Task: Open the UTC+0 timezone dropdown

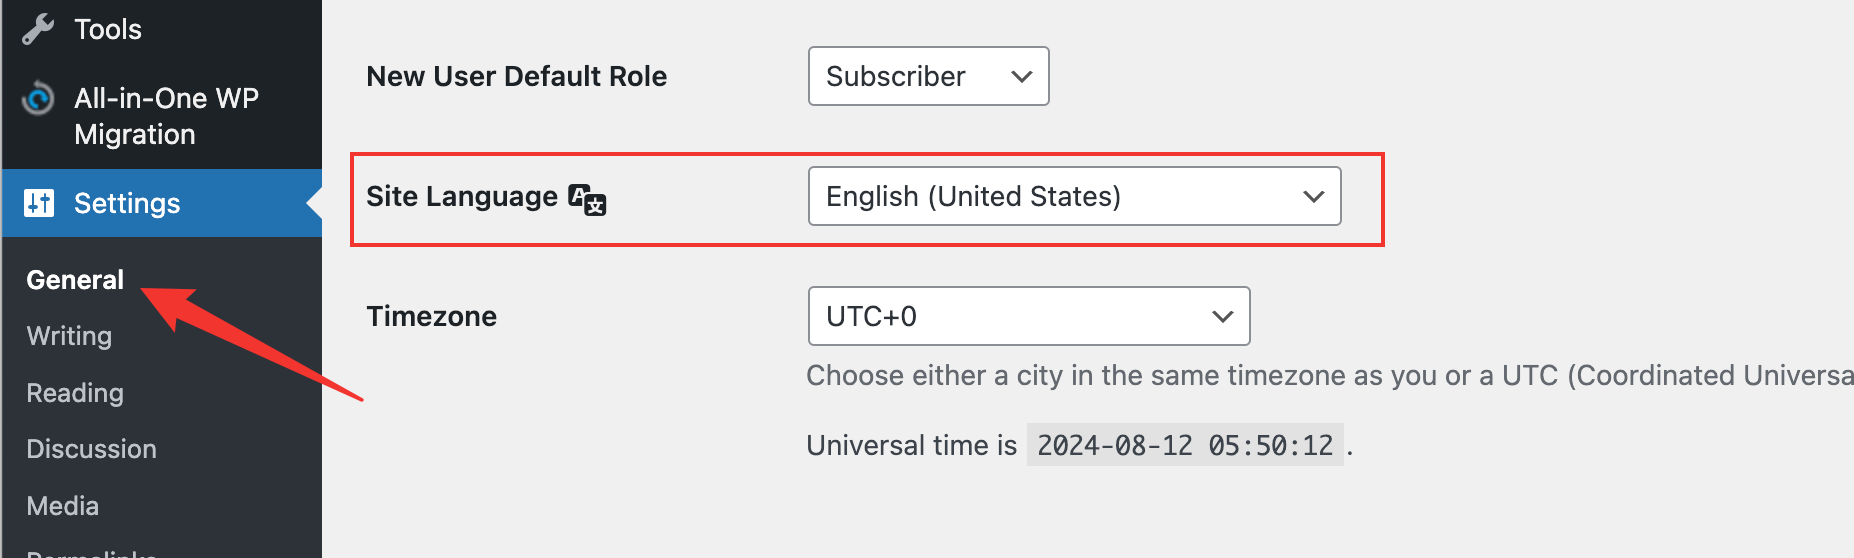Action: coord(1028,316)
